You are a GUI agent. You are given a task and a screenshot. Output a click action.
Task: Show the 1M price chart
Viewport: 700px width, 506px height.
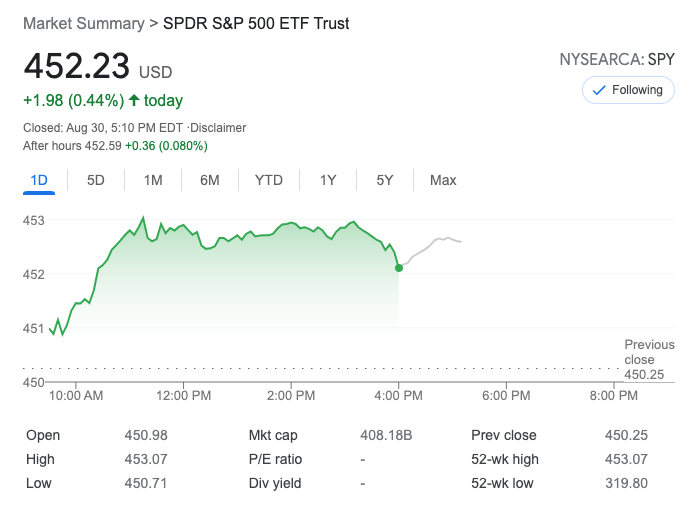point(153,180)
